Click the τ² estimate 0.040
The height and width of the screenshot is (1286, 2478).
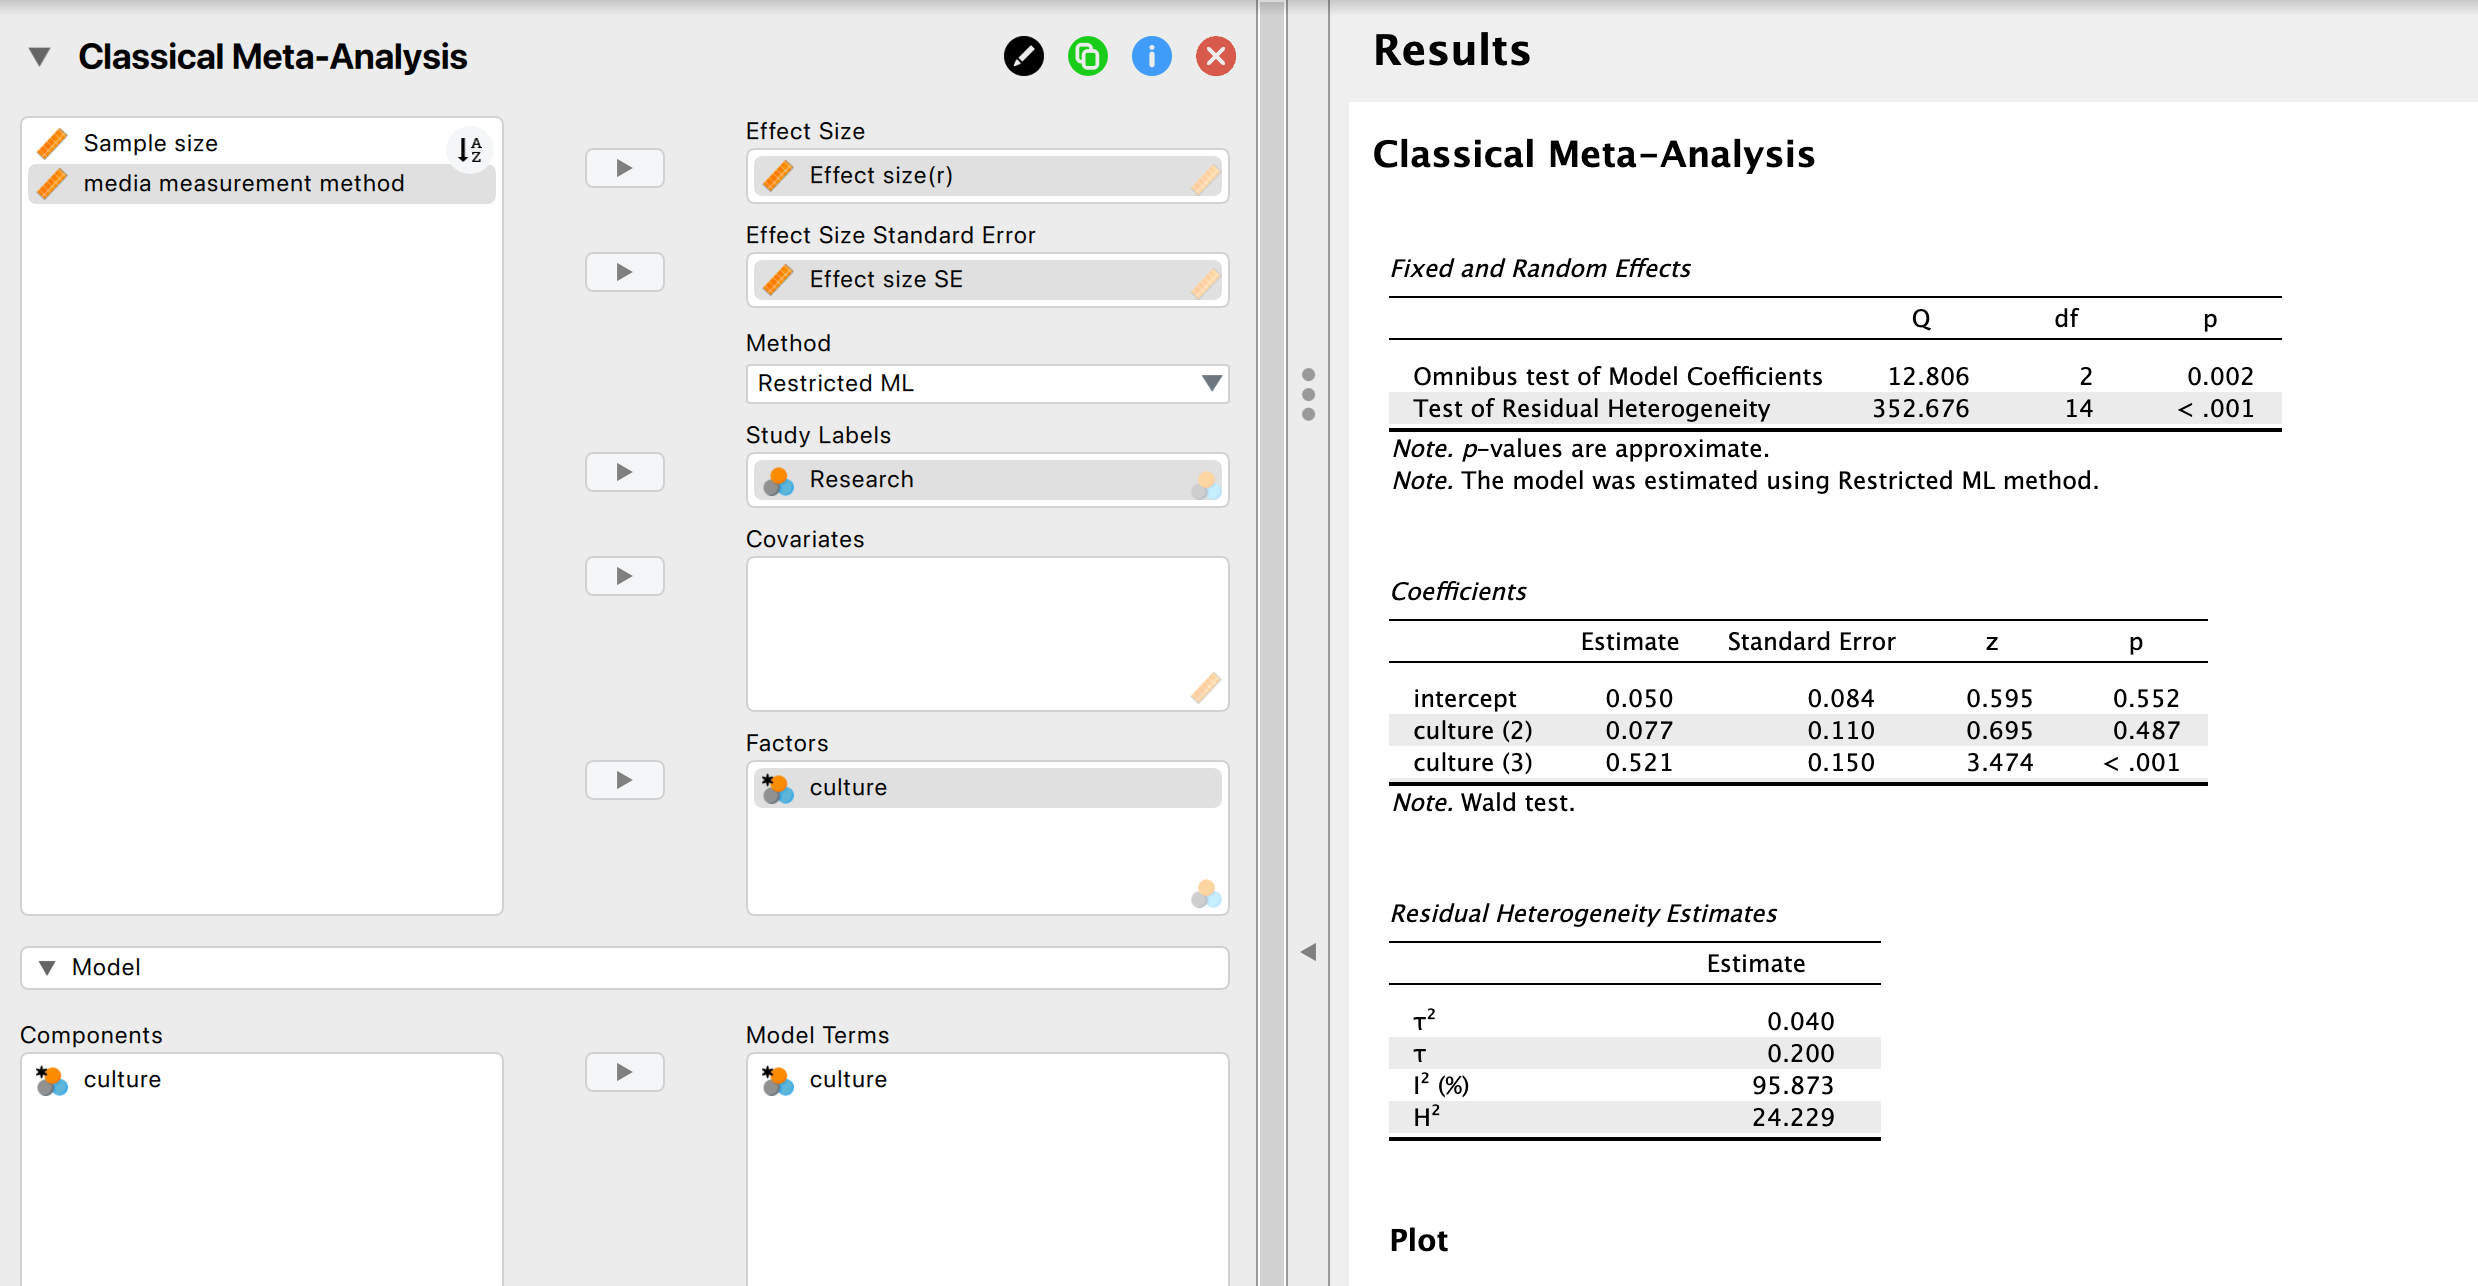(x=1800, y=1022)
